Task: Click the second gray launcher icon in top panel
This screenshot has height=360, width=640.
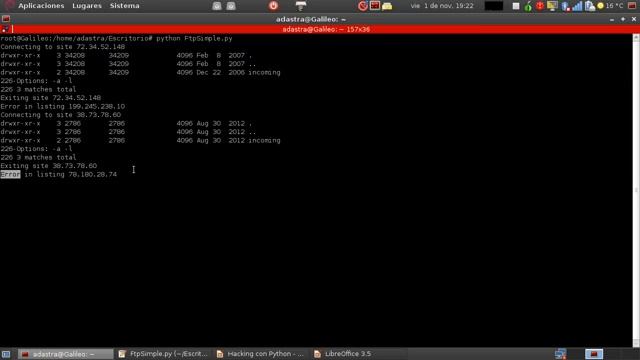Action: 231,6
